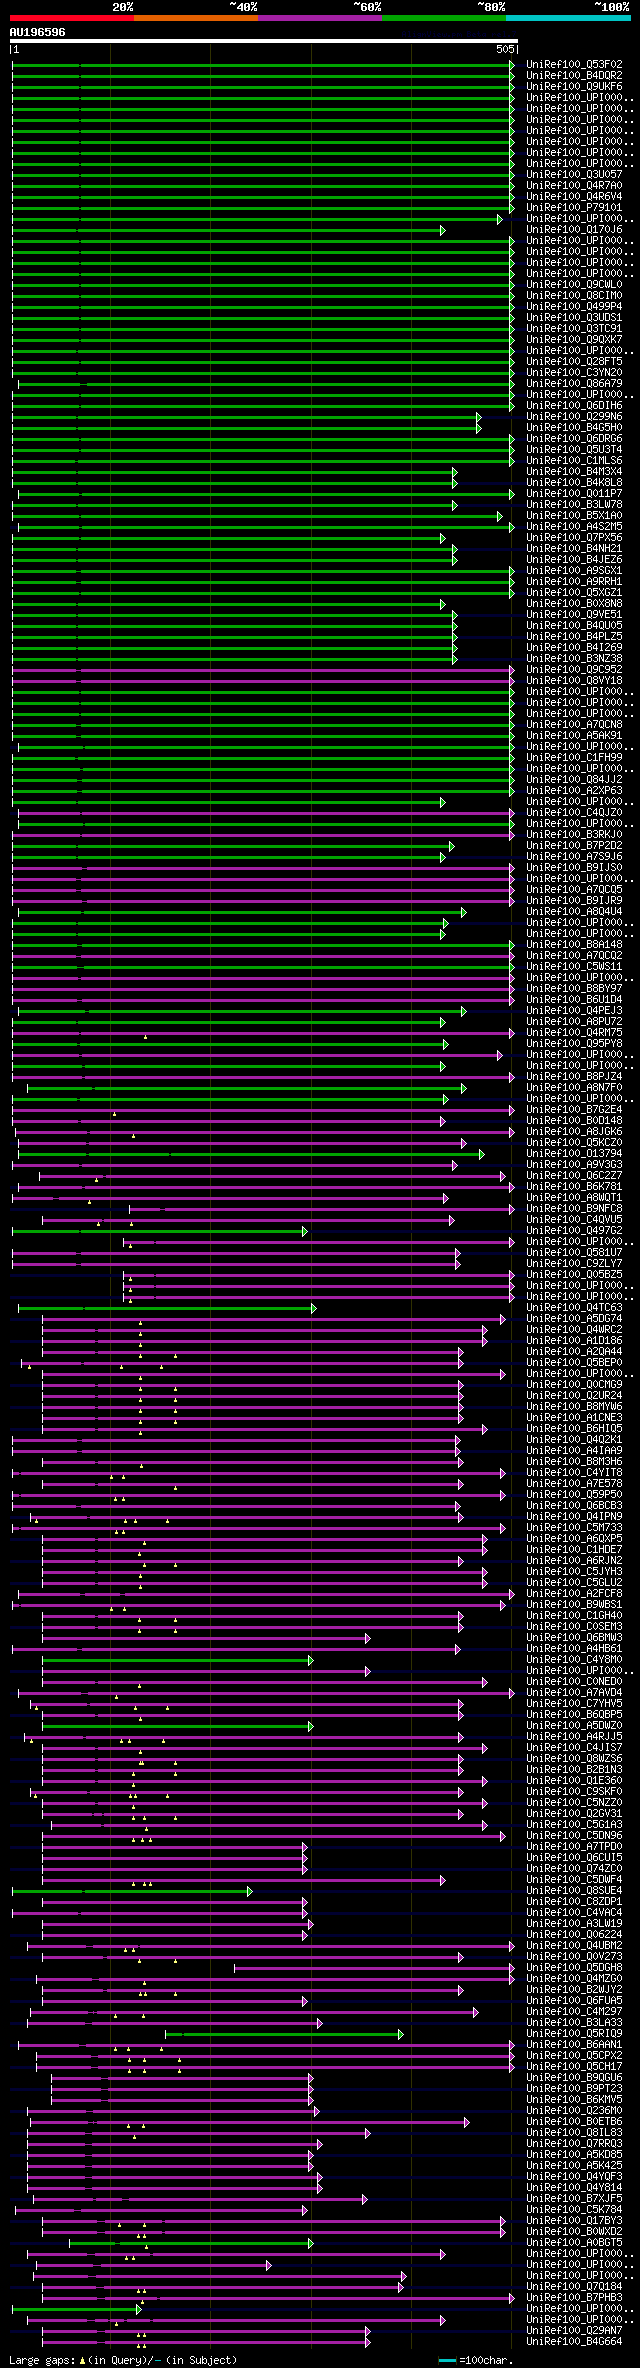Screen dimensions: 640x2368
Task: Select label UniRef100_A9SGX1
Action: pyautogui.click(x=574, y=571)
